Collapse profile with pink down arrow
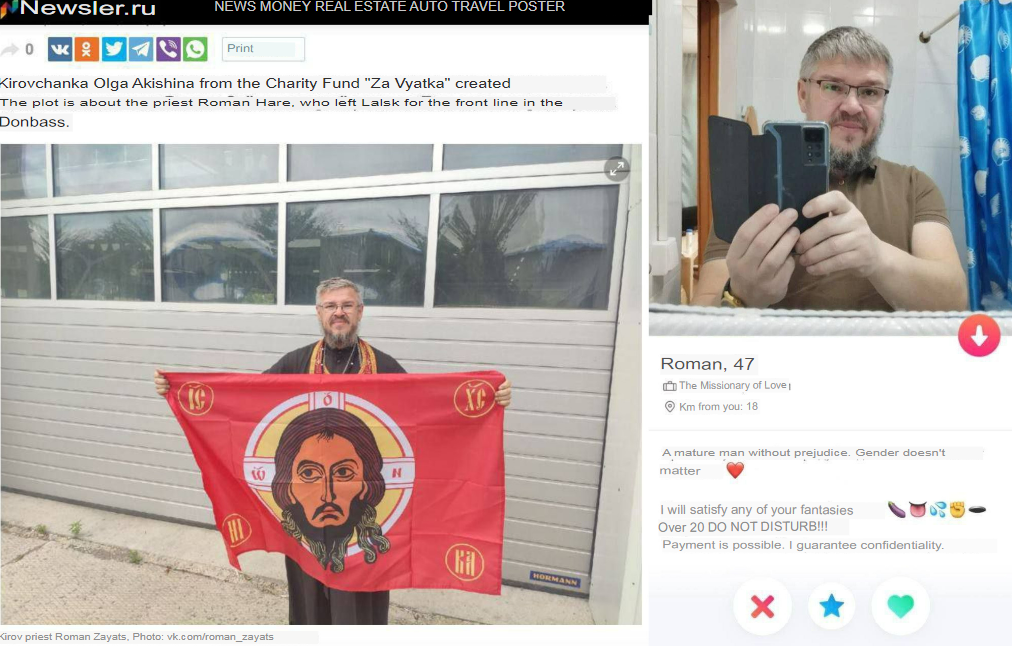Viewport: 1012px width, 646px height. point(978,336)
